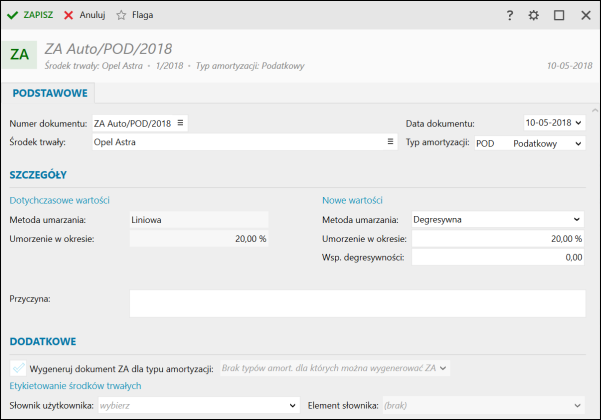
Task: Click the Etykietowanie środków trwałych link
Action: point(75,386)
